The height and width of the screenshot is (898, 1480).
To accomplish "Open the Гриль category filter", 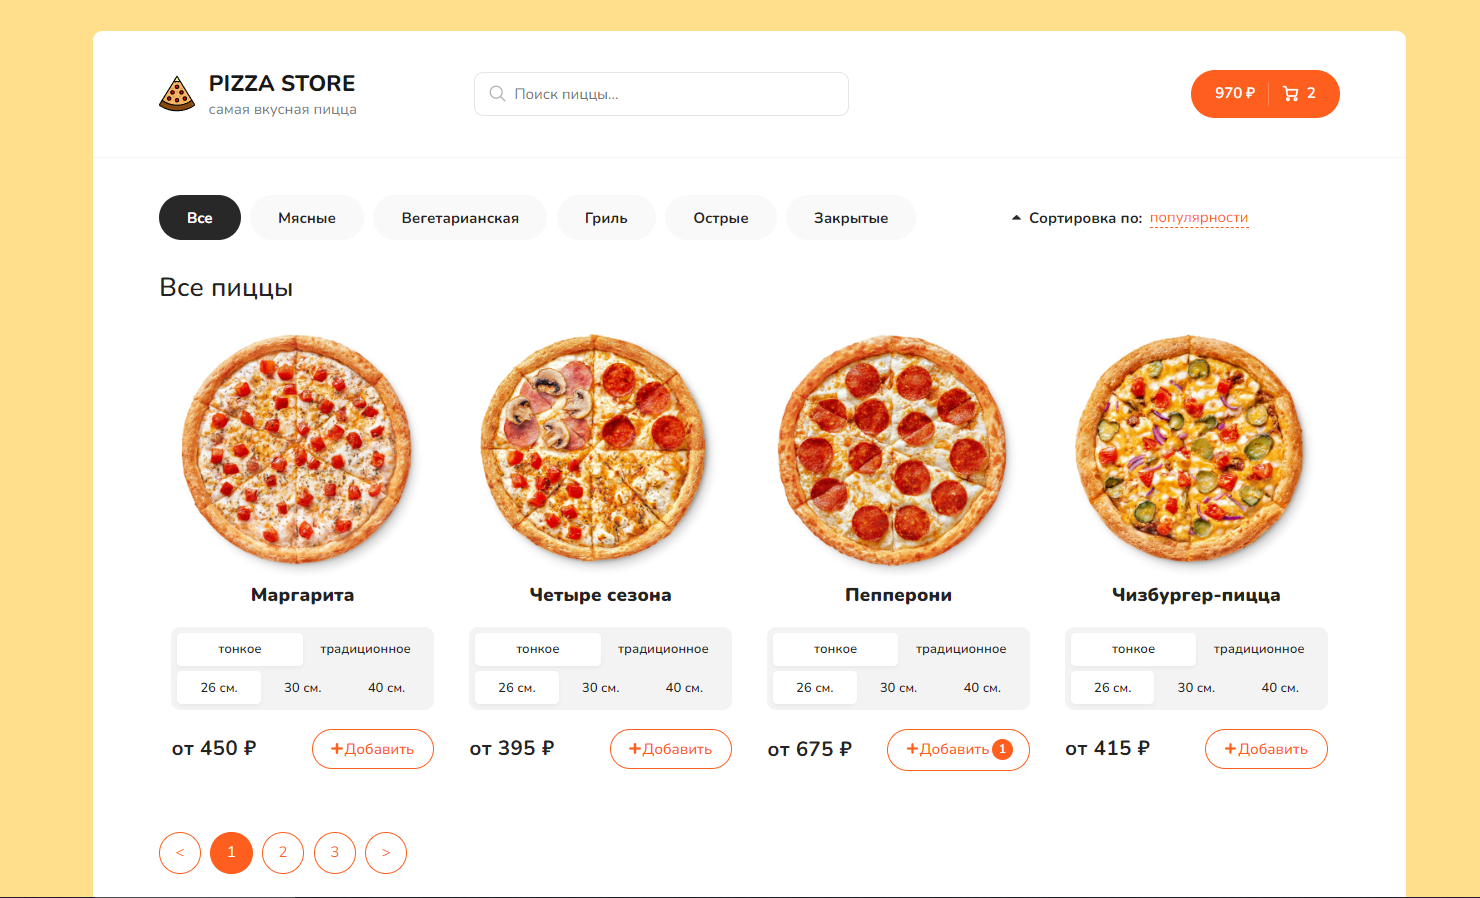I will (606, 217).
